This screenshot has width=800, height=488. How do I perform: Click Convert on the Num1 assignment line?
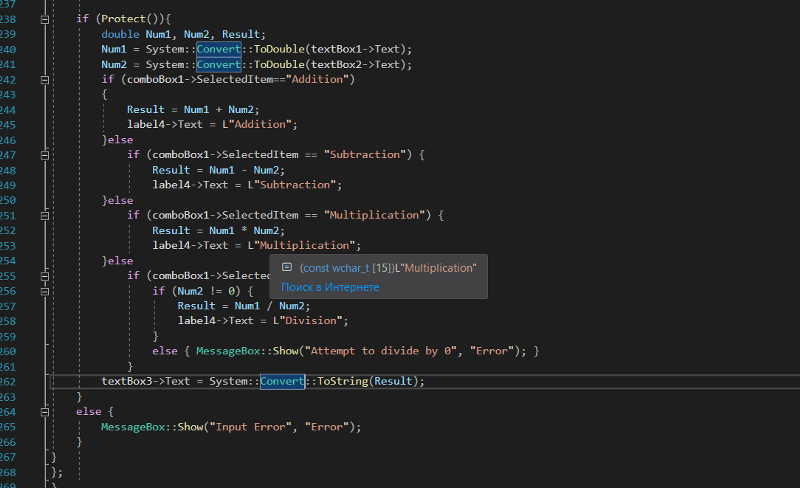[x=219, y=49]
